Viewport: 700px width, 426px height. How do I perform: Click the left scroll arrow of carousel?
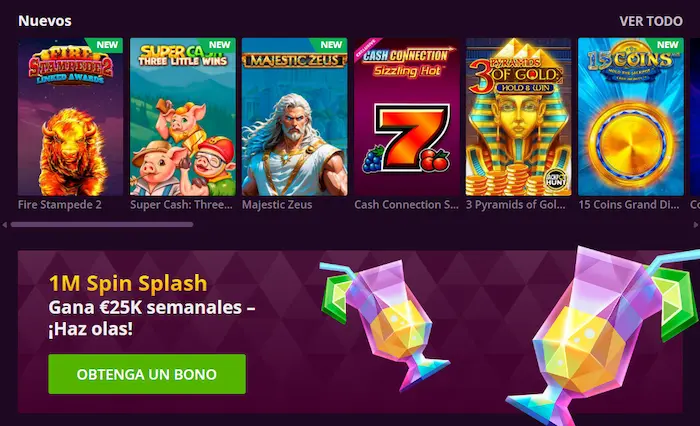(x=4, y=225)
